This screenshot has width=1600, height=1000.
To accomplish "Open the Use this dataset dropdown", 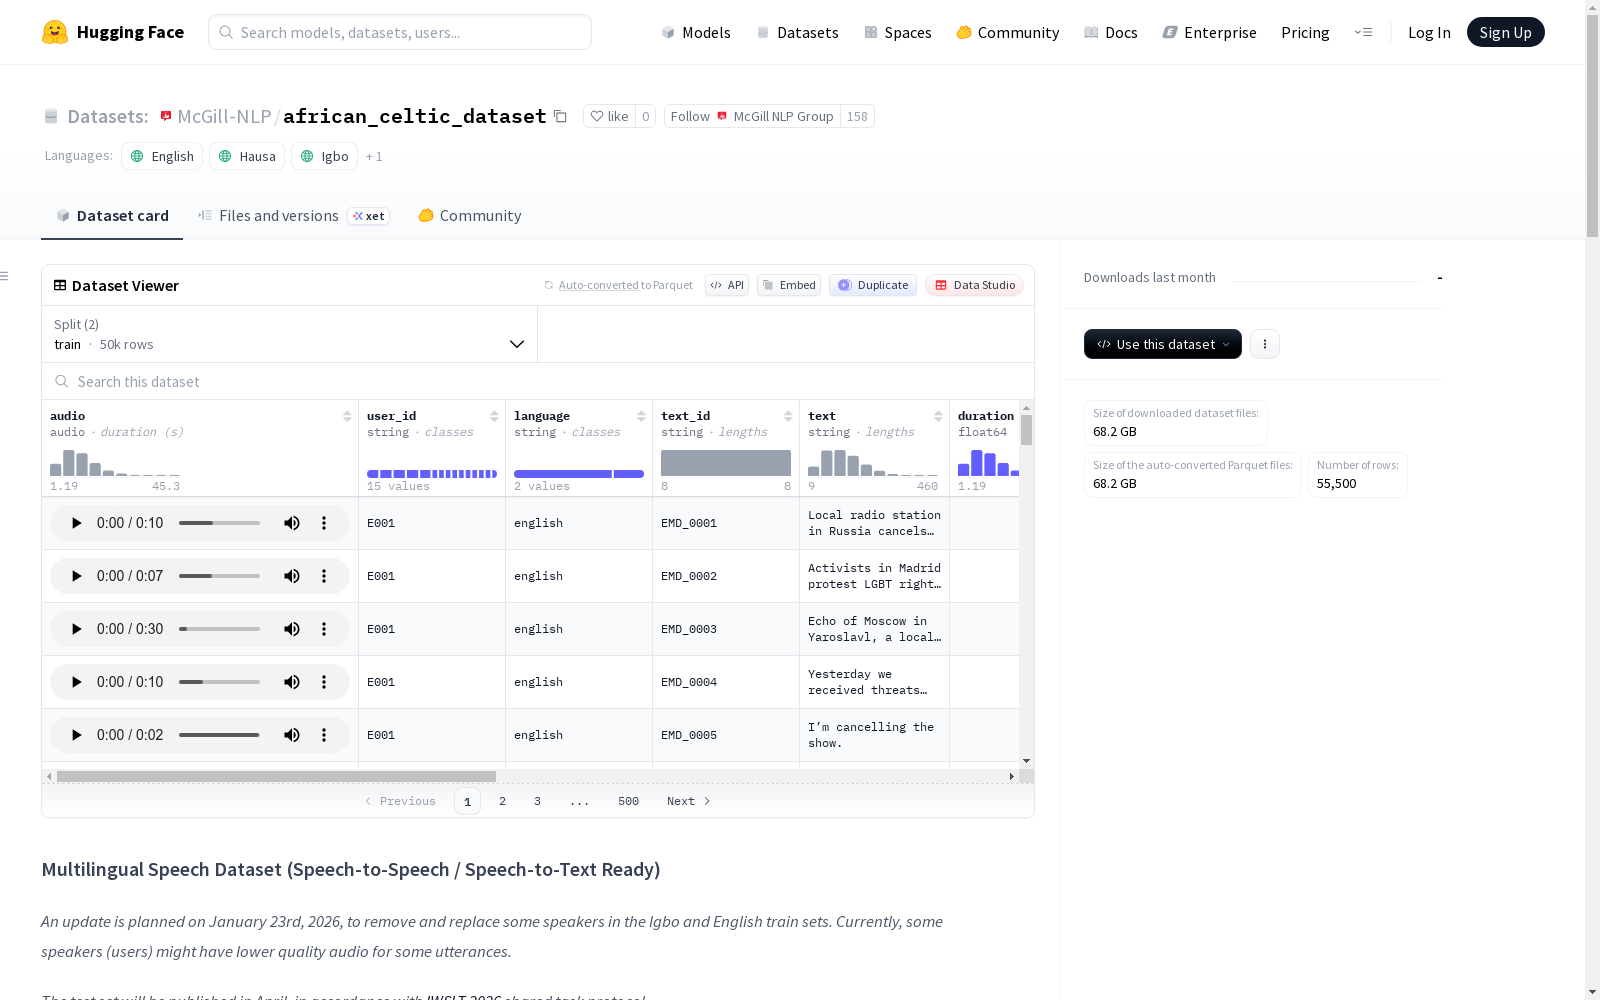I will point(1163,344).
